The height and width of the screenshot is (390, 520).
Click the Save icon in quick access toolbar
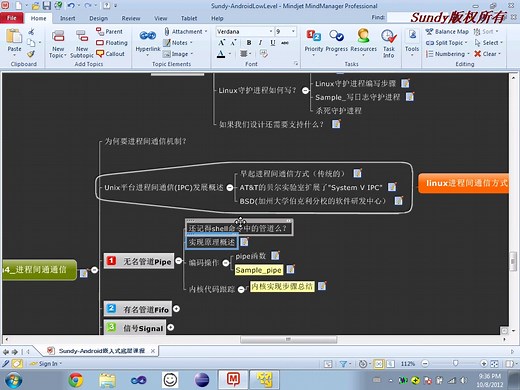tap(47, 6)
